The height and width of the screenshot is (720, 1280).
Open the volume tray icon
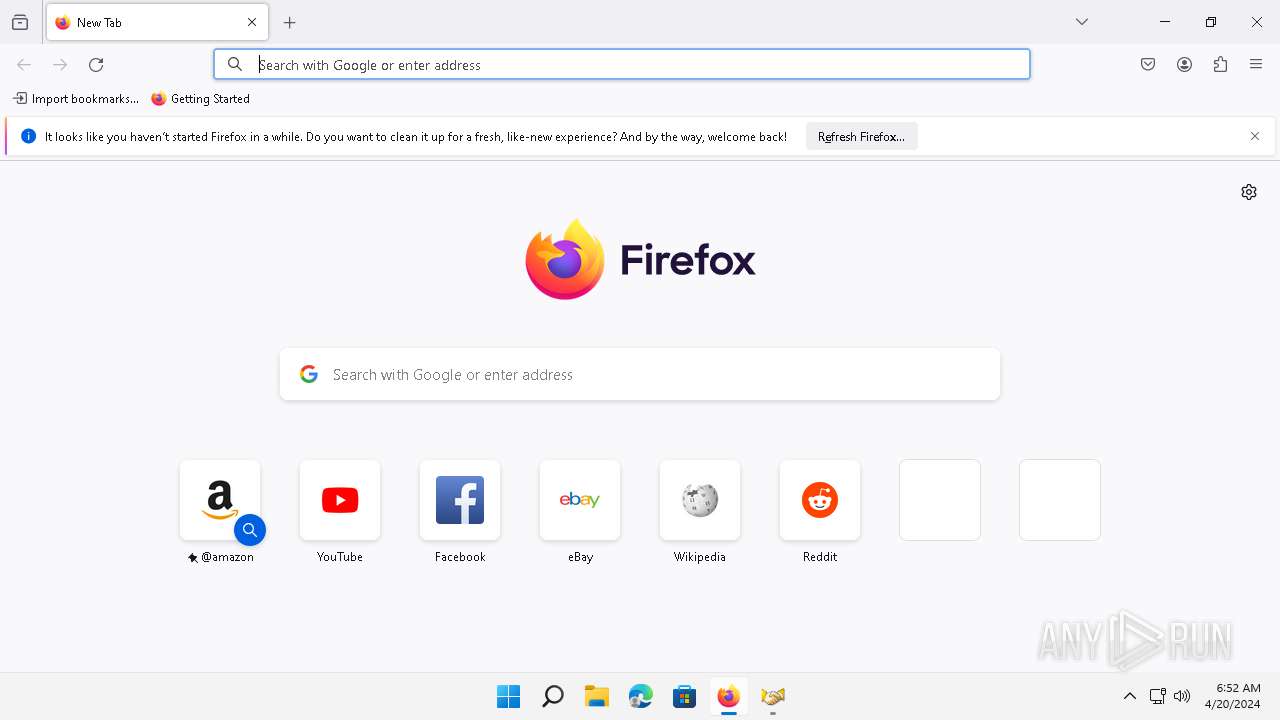(1182, 696)
